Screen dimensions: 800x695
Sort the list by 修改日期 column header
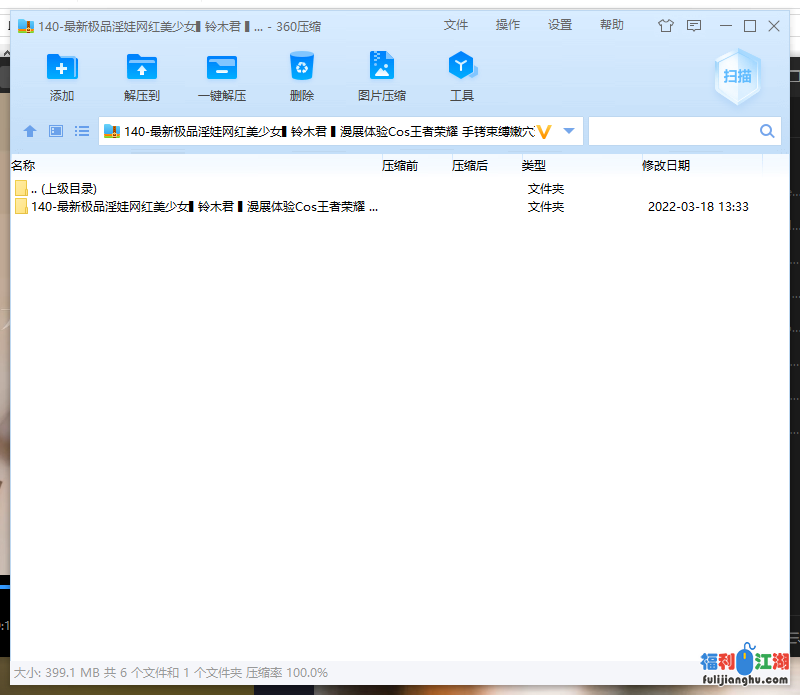(666, 165)
